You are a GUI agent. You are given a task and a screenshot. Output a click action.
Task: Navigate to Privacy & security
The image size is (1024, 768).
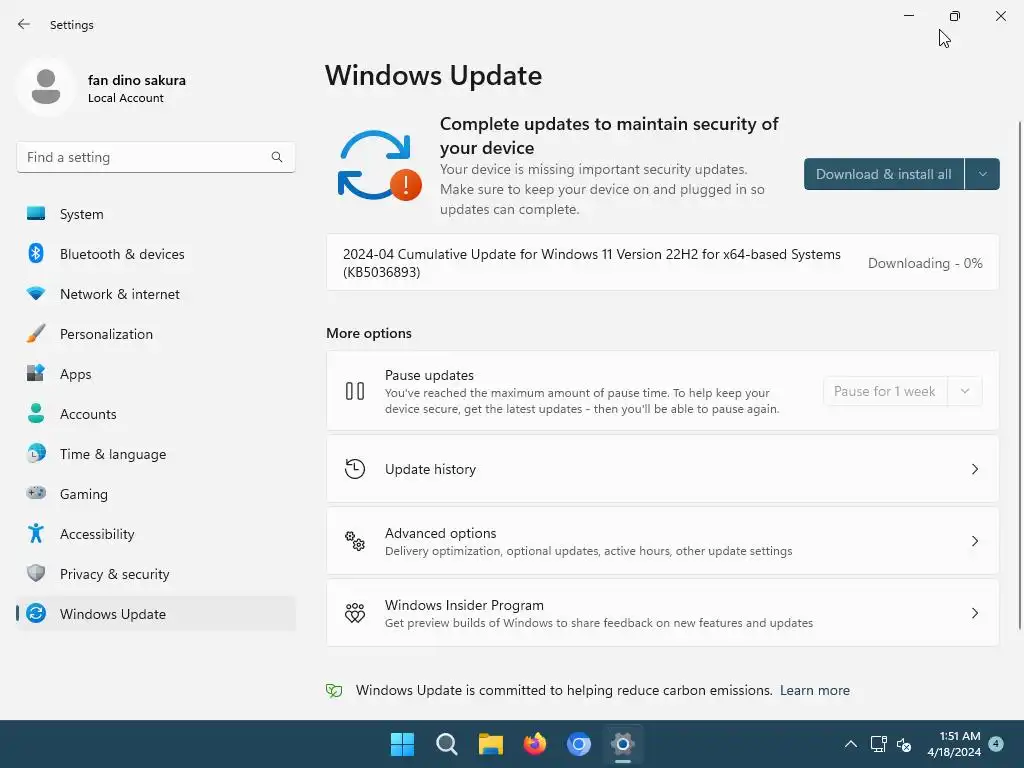(x=156, y=573)
